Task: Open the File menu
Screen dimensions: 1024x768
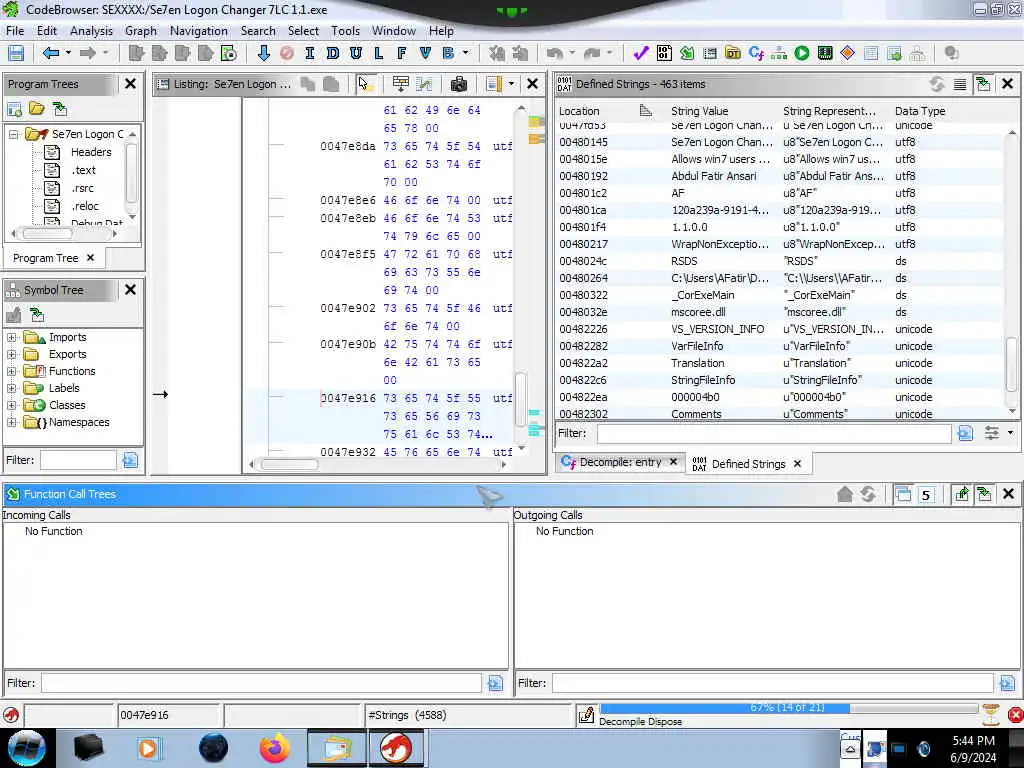Action: (15, 31)
